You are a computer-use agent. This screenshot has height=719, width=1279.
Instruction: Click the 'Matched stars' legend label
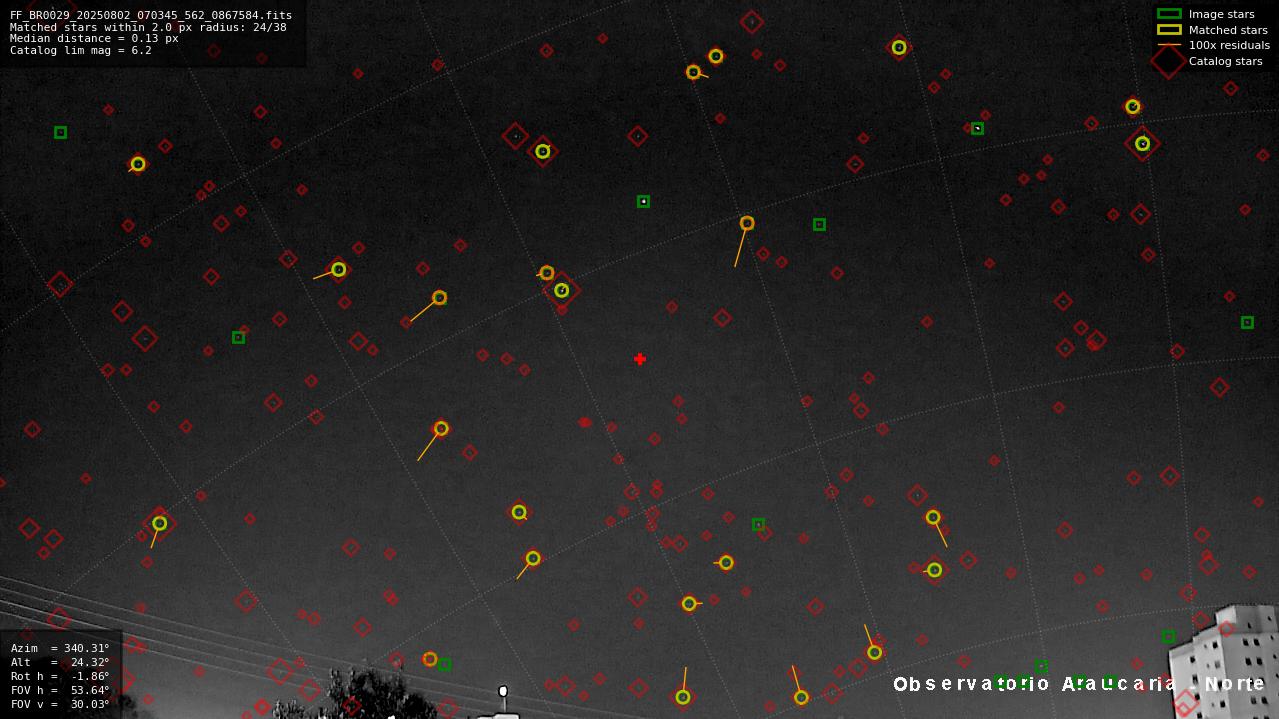pyautogui.click(x=1228, y=30)
